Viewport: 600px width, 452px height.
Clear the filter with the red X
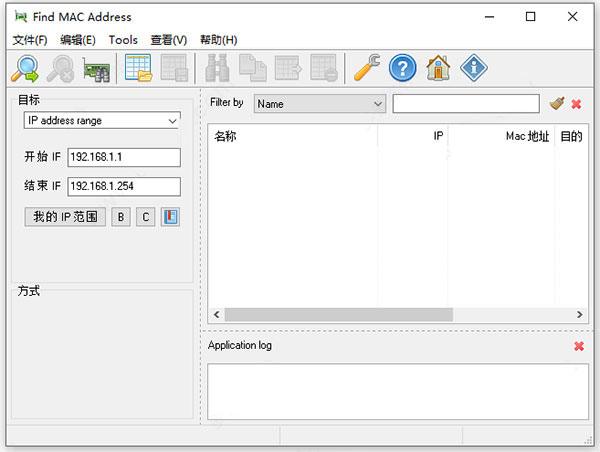click(576, 104)
